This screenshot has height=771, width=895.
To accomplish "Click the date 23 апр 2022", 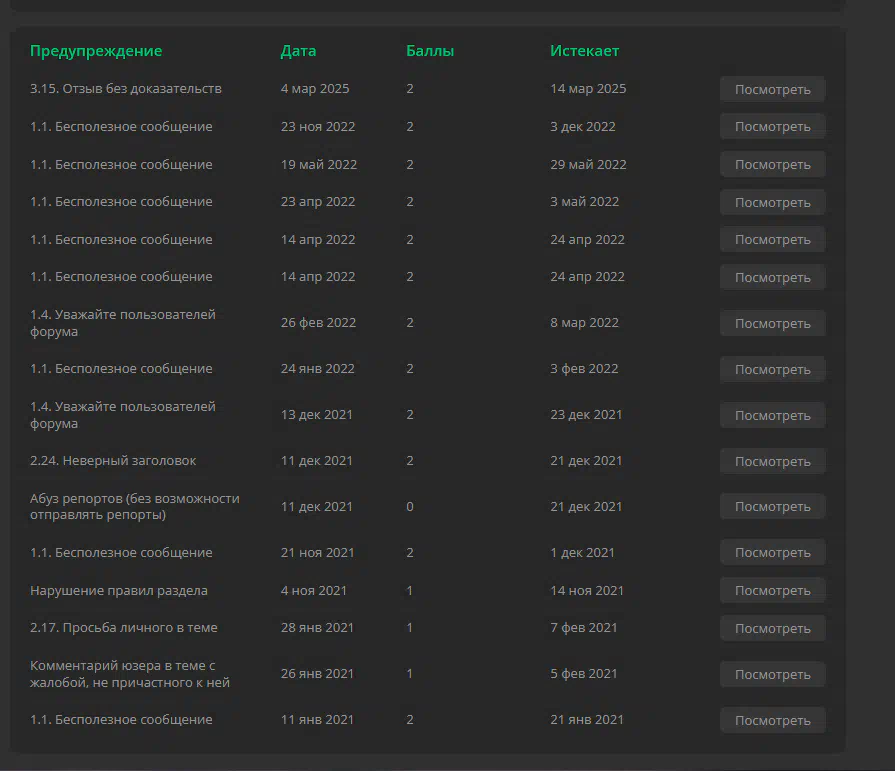I will 317,201.
